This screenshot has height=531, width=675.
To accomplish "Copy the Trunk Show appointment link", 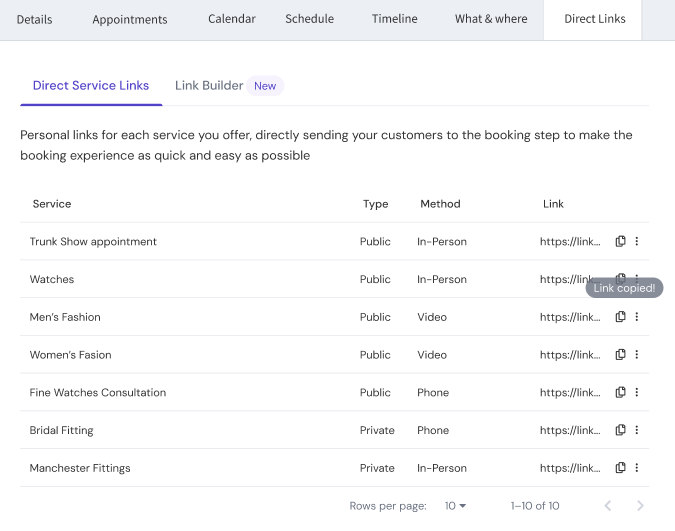I will tap(620, 241).
